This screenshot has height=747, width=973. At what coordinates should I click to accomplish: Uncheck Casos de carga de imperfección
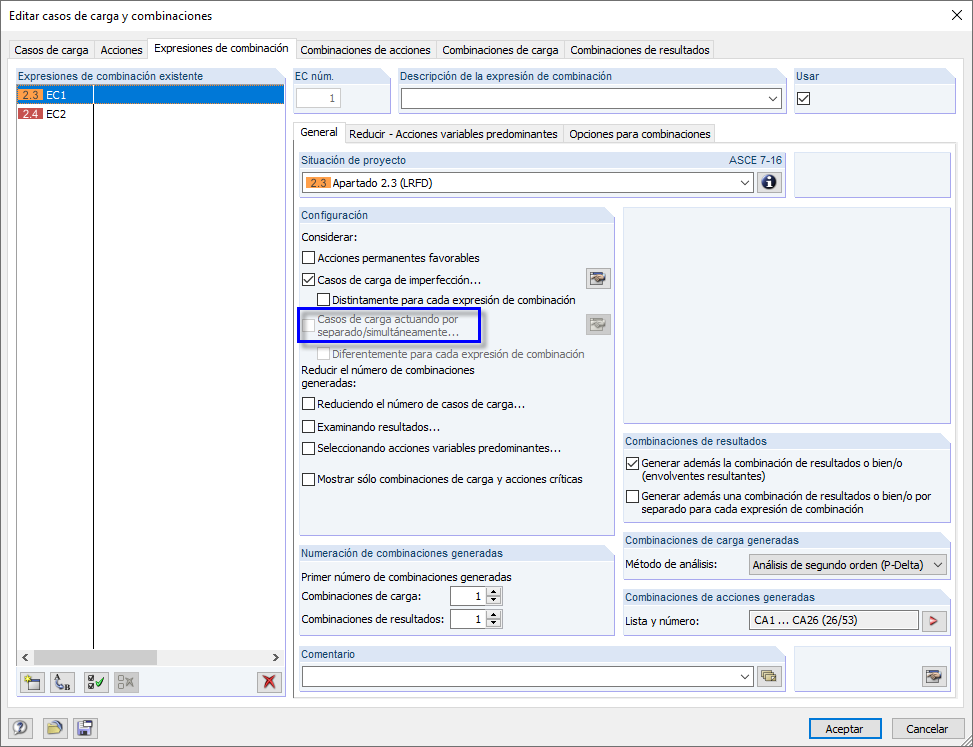point(308,280)
